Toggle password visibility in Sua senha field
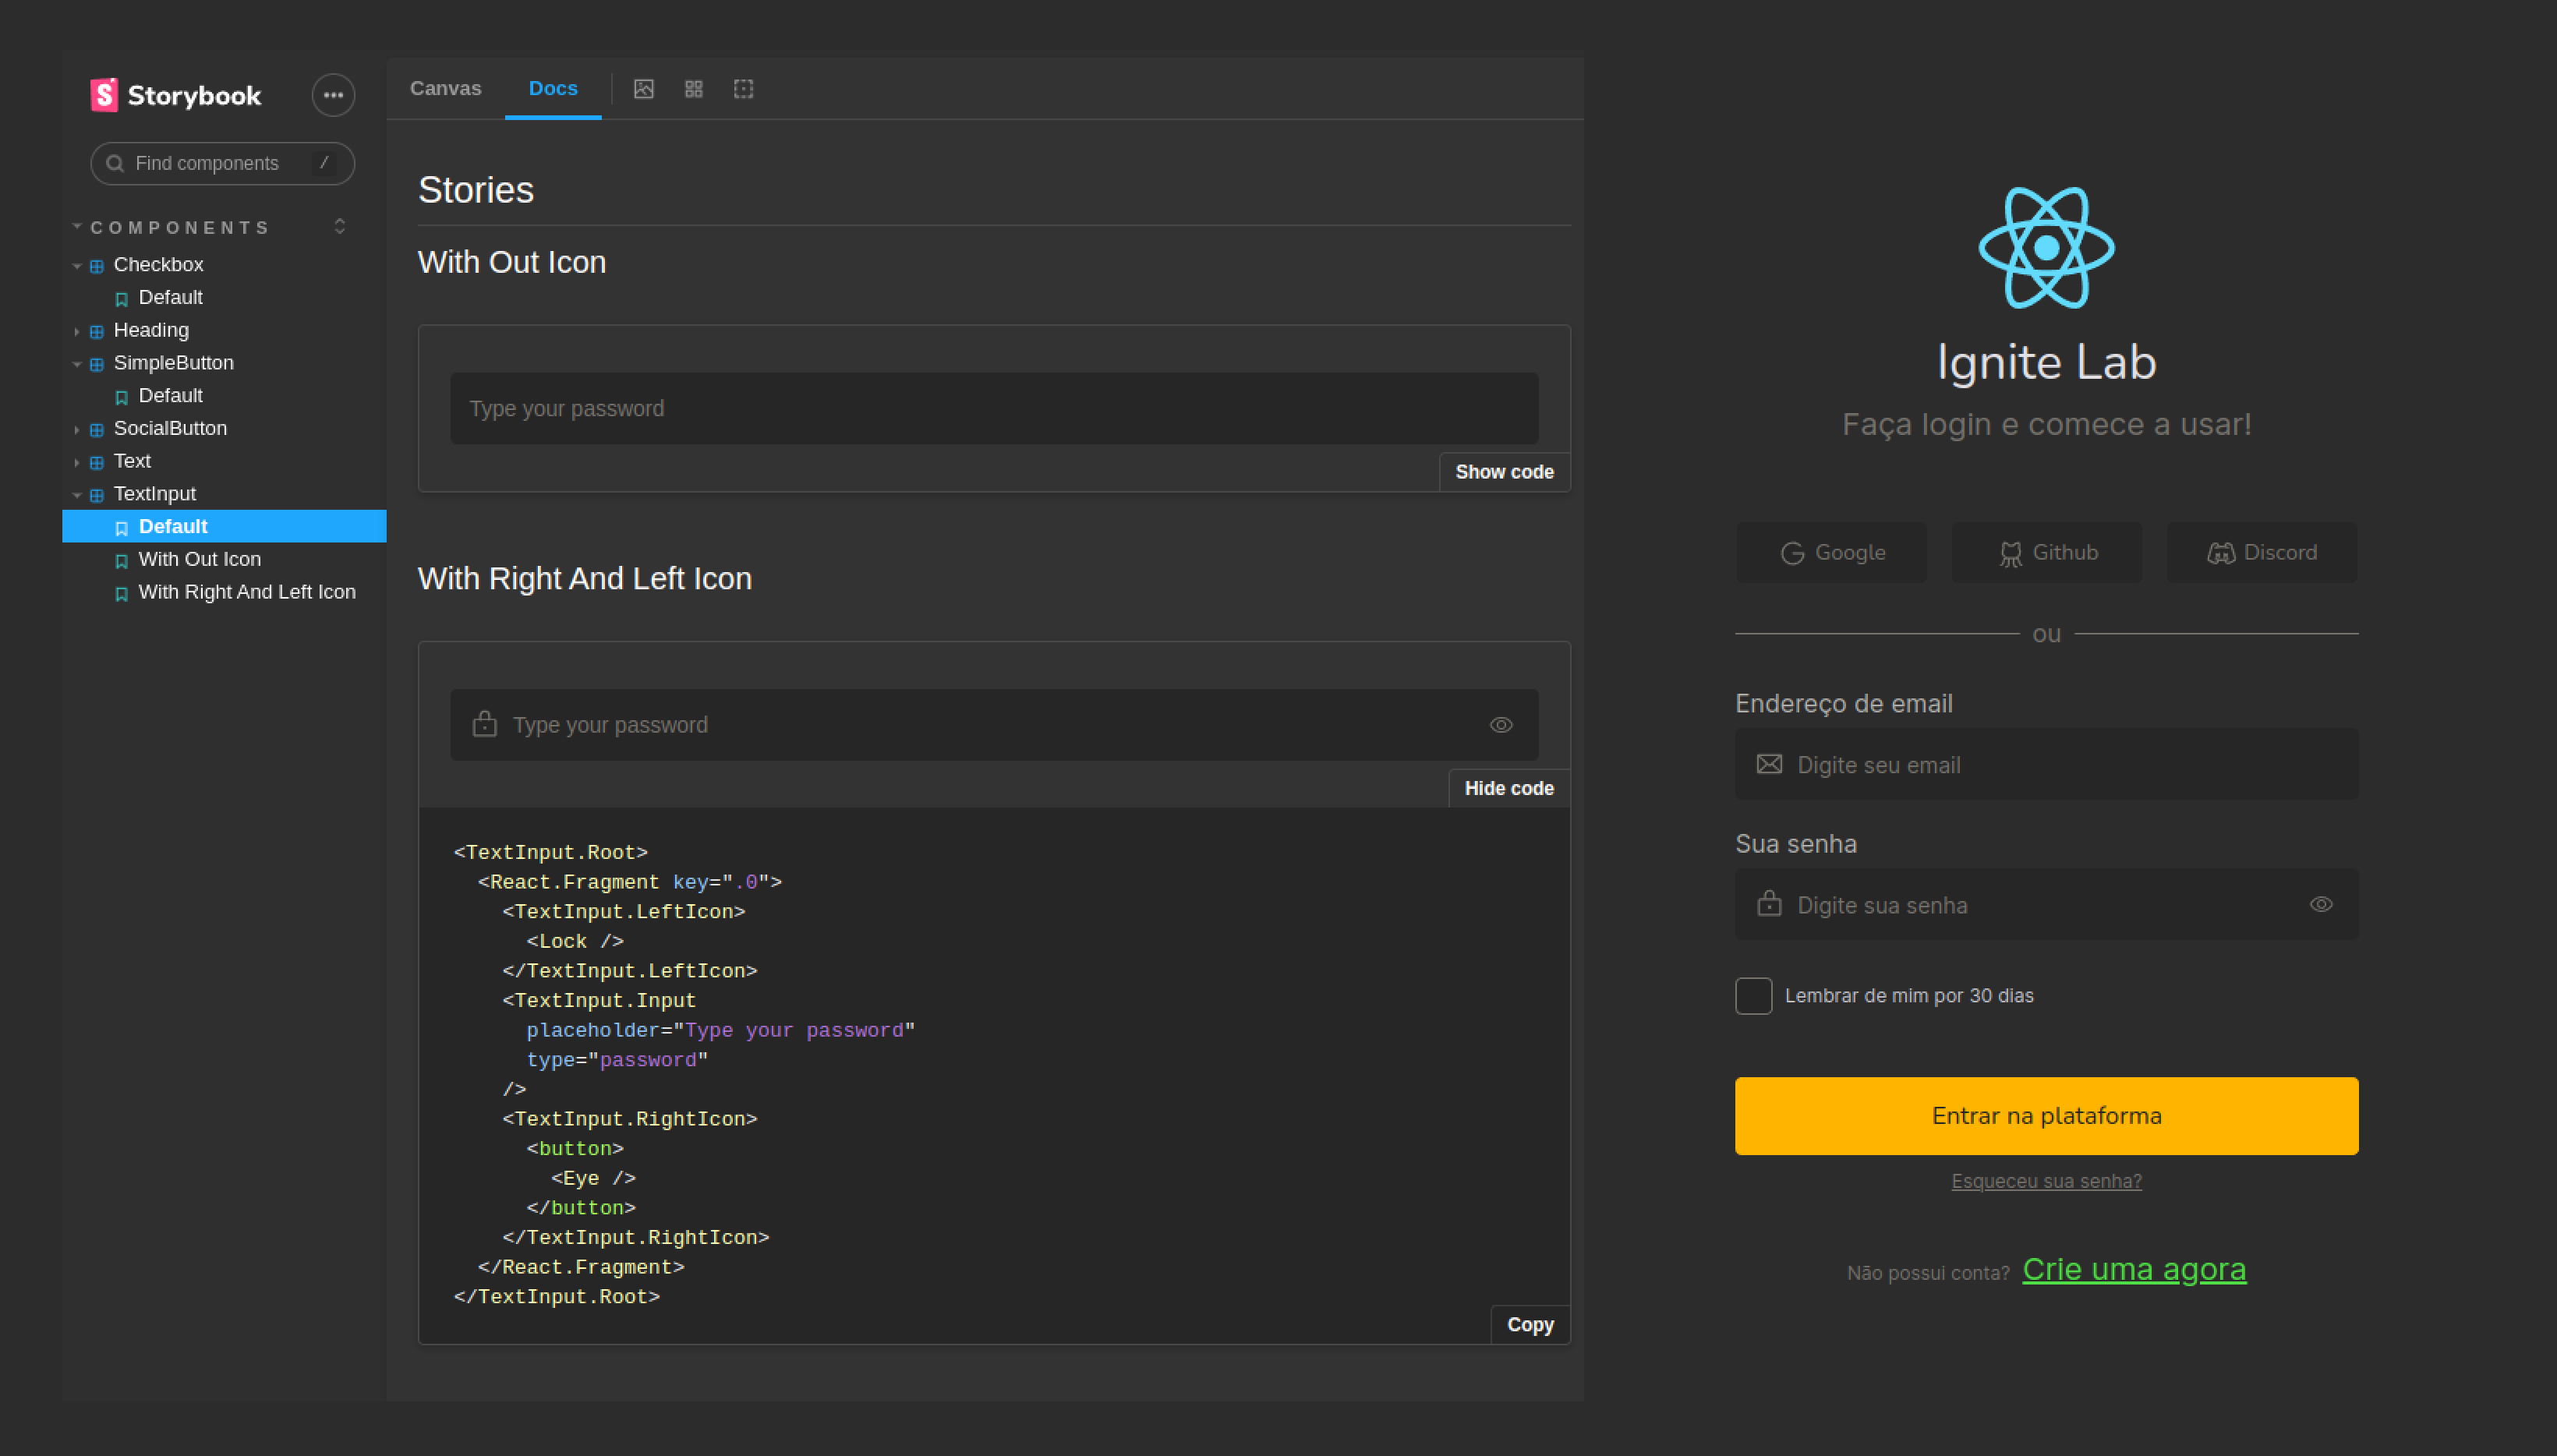Viewport: 2557px width, 1456px height. 2321,904
